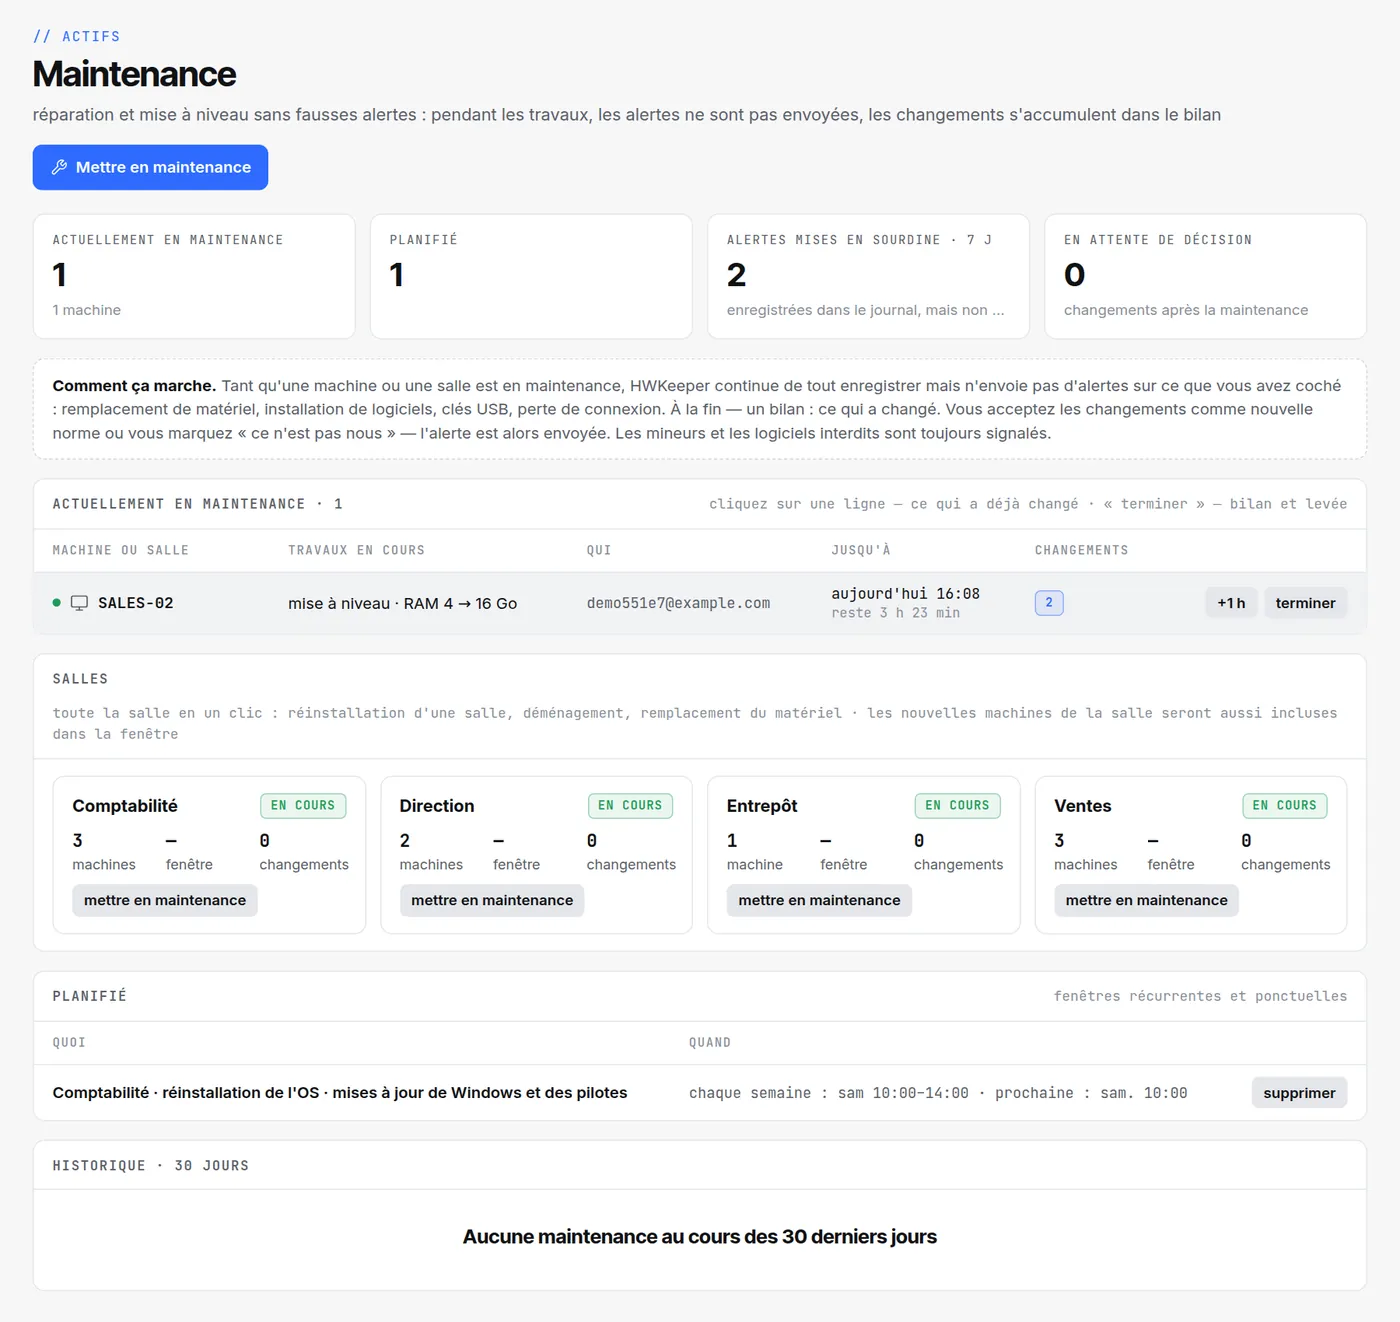Click the '// ACTIFS' breadcrumb label
The image size is (1400, 1322).
tap(76, 36)
